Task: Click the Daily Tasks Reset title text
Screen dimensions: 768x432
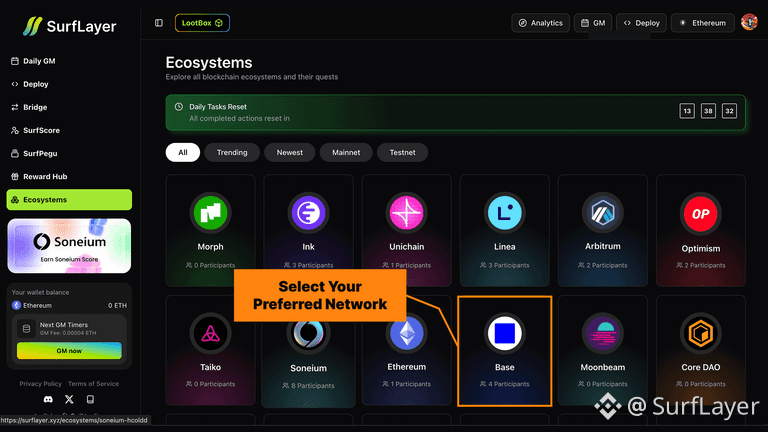Action: (218, 107)
